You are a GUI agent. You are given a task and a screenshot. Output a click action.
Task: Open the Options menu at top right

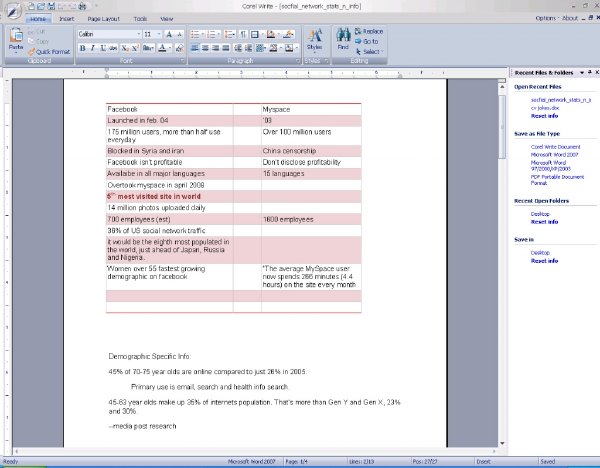click(x=546, y=18)
